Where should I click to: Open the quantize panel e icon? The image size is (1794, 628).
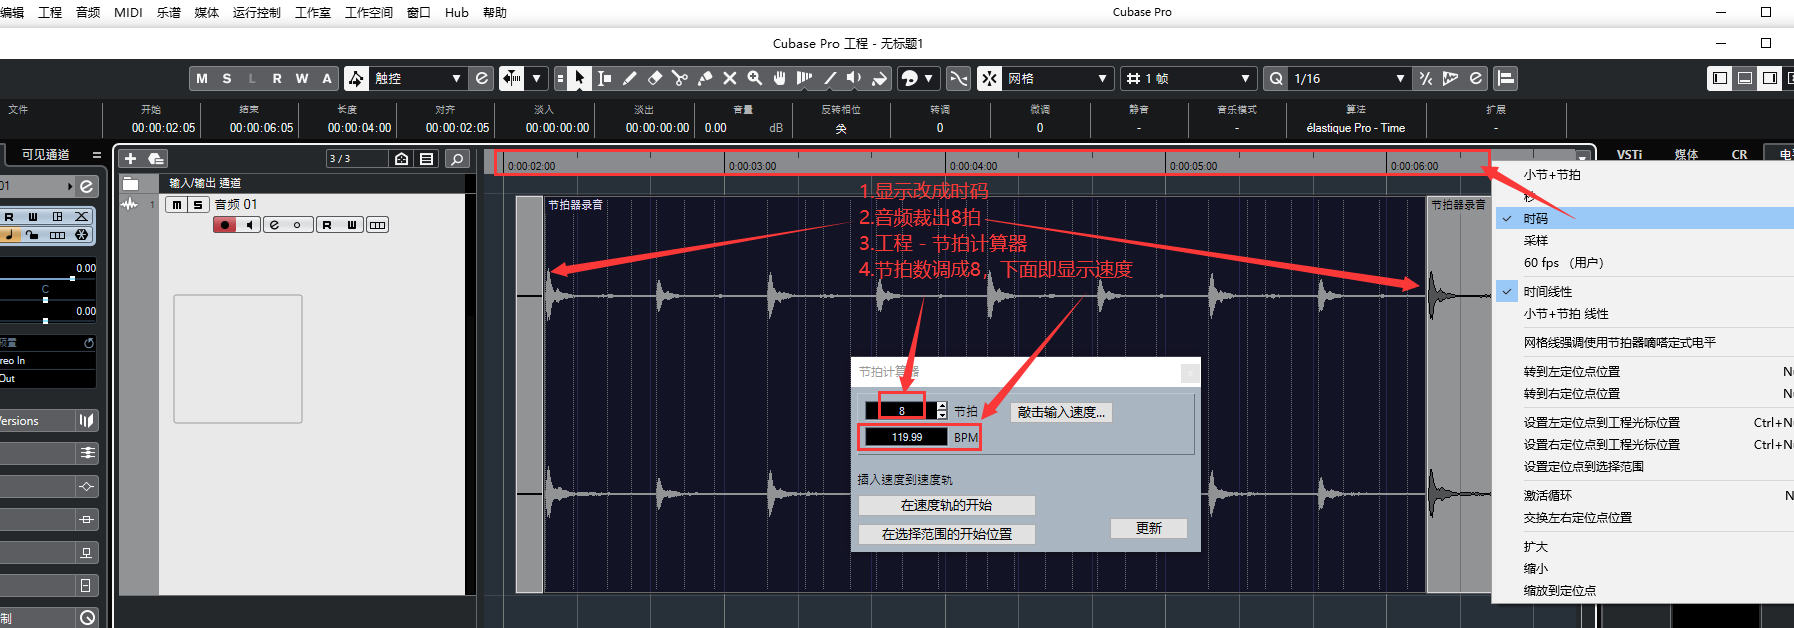click(x=1475, y=78)
